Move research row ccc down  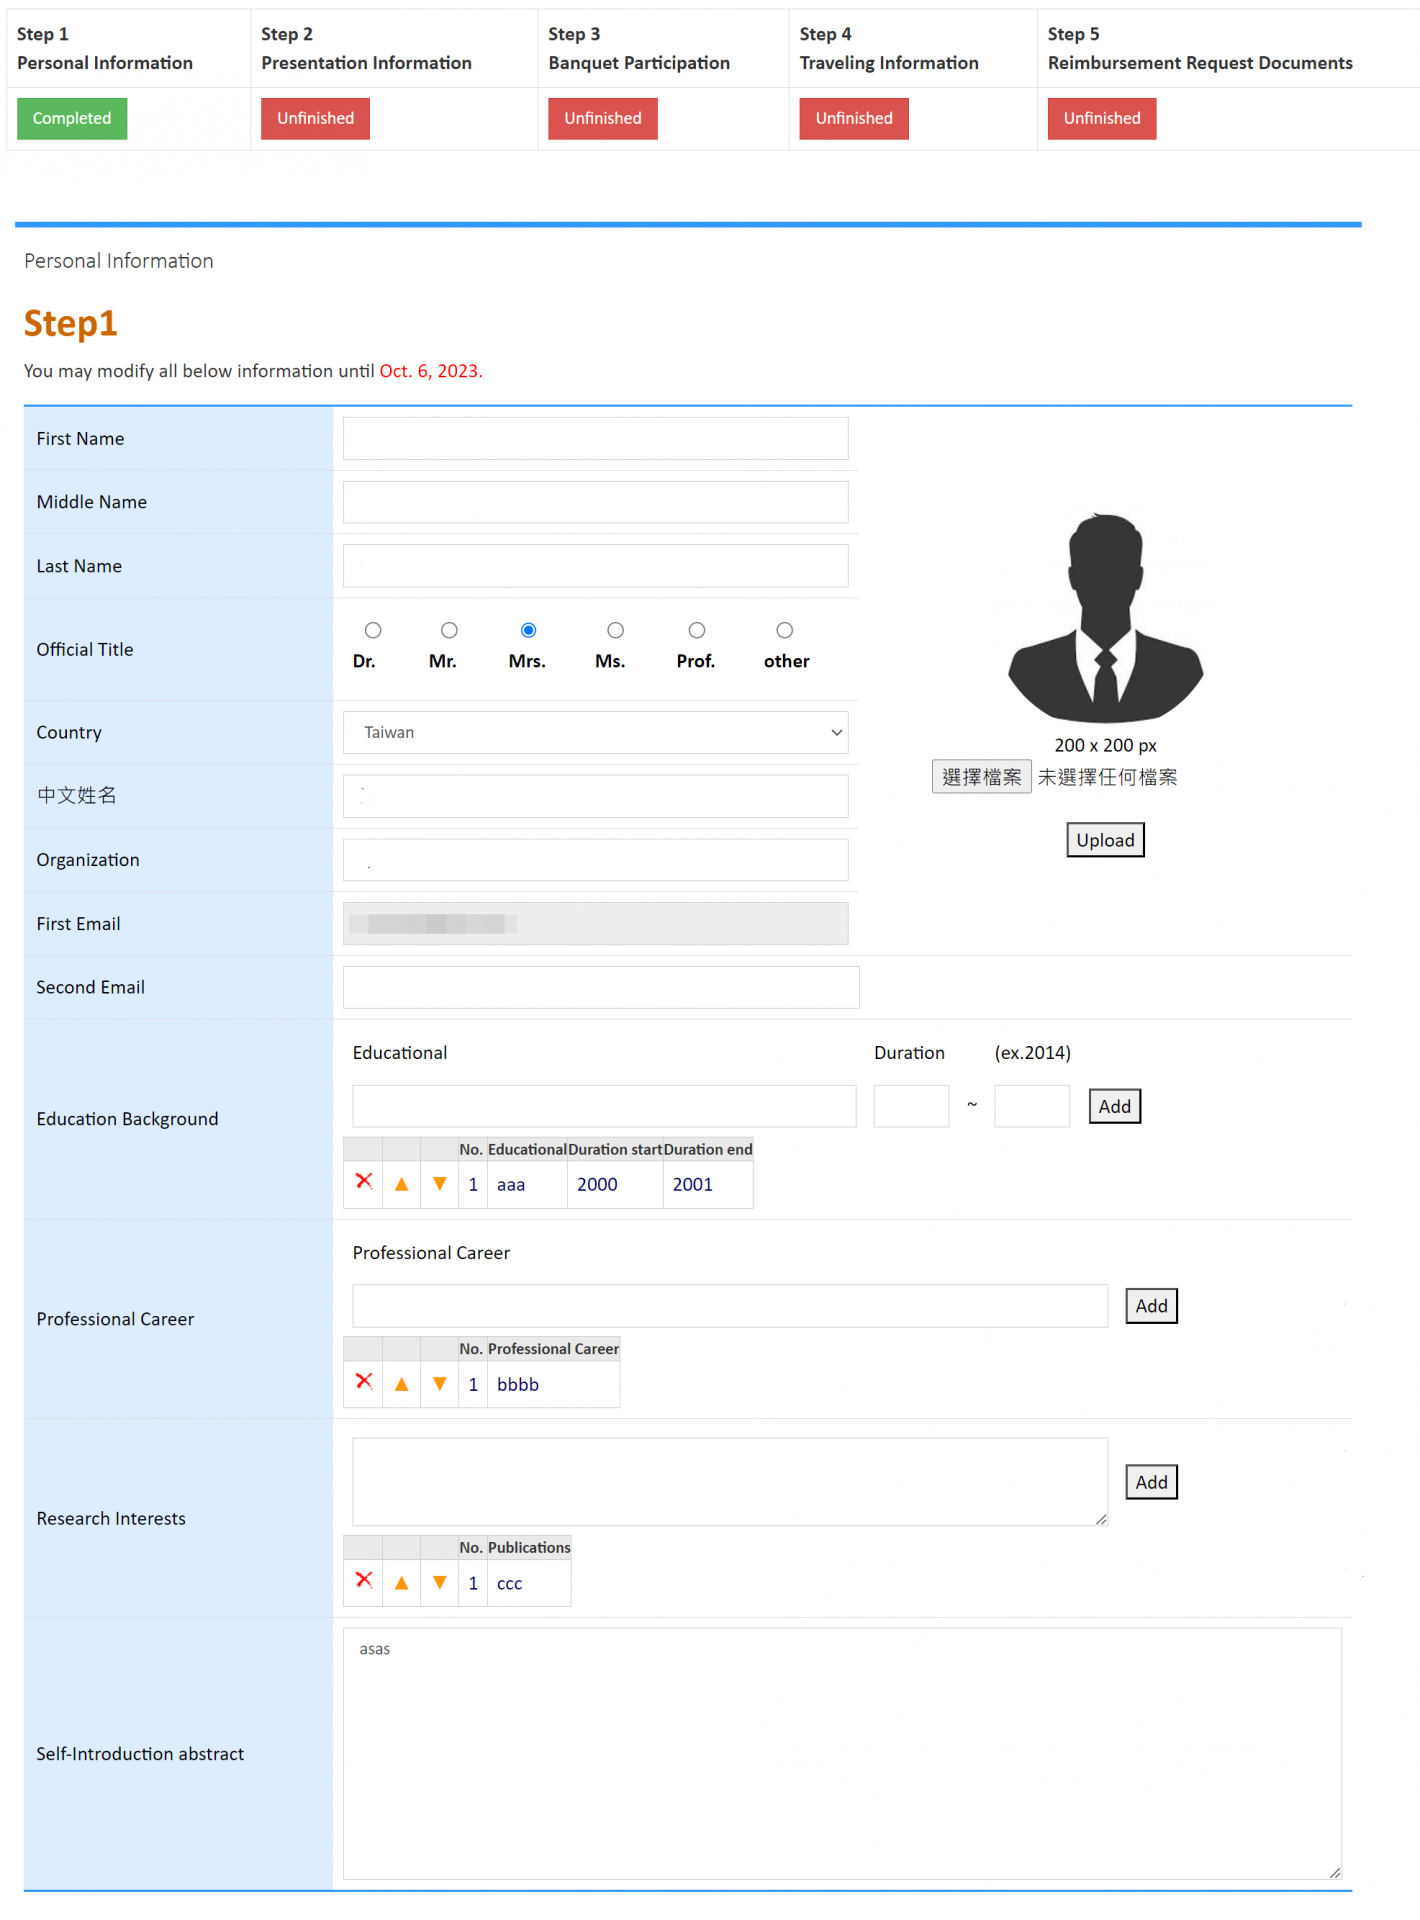click(440, 1583)
